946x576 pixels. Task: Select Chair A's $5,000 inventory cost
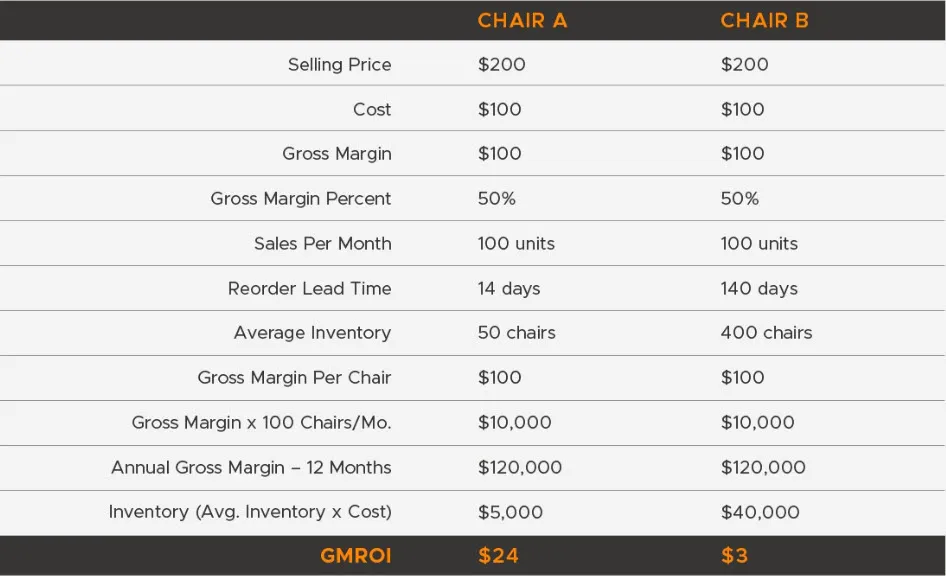click(510, 512)
